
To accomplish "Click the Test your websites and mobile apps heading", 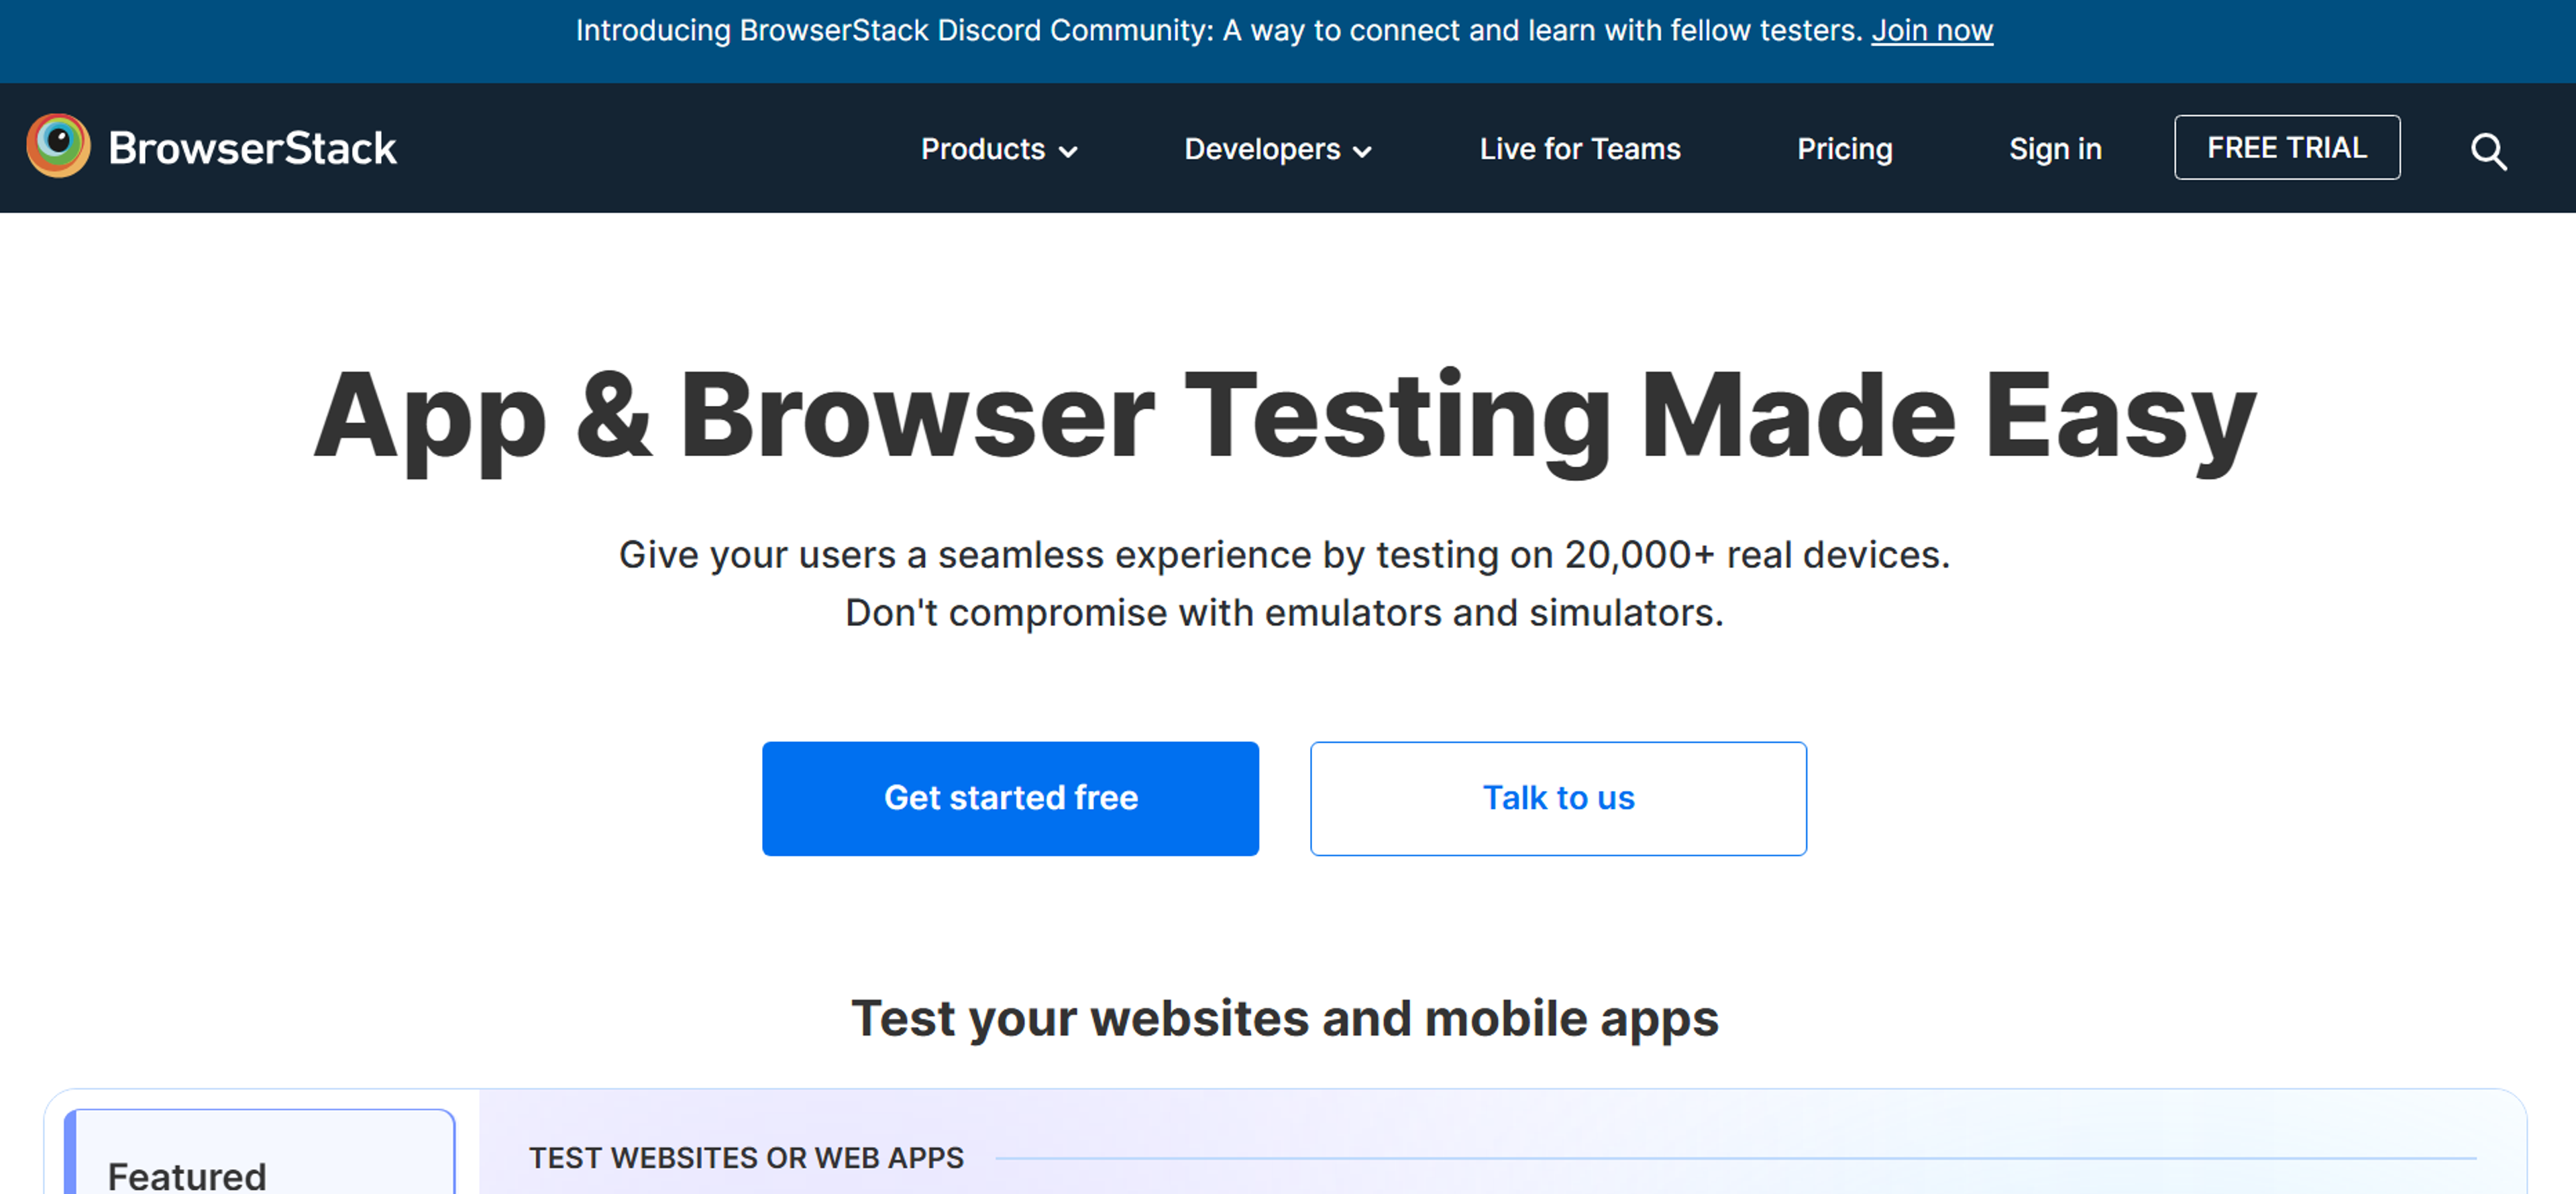I will [x=1284, y=1018].
